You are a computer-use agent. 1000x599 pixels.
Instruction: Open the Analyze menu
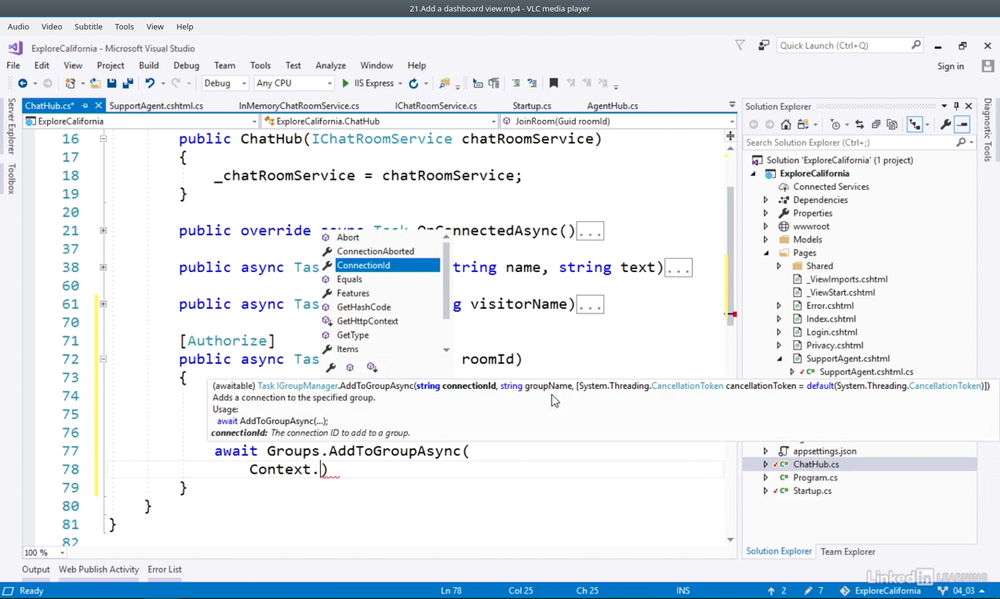(330, 66)
